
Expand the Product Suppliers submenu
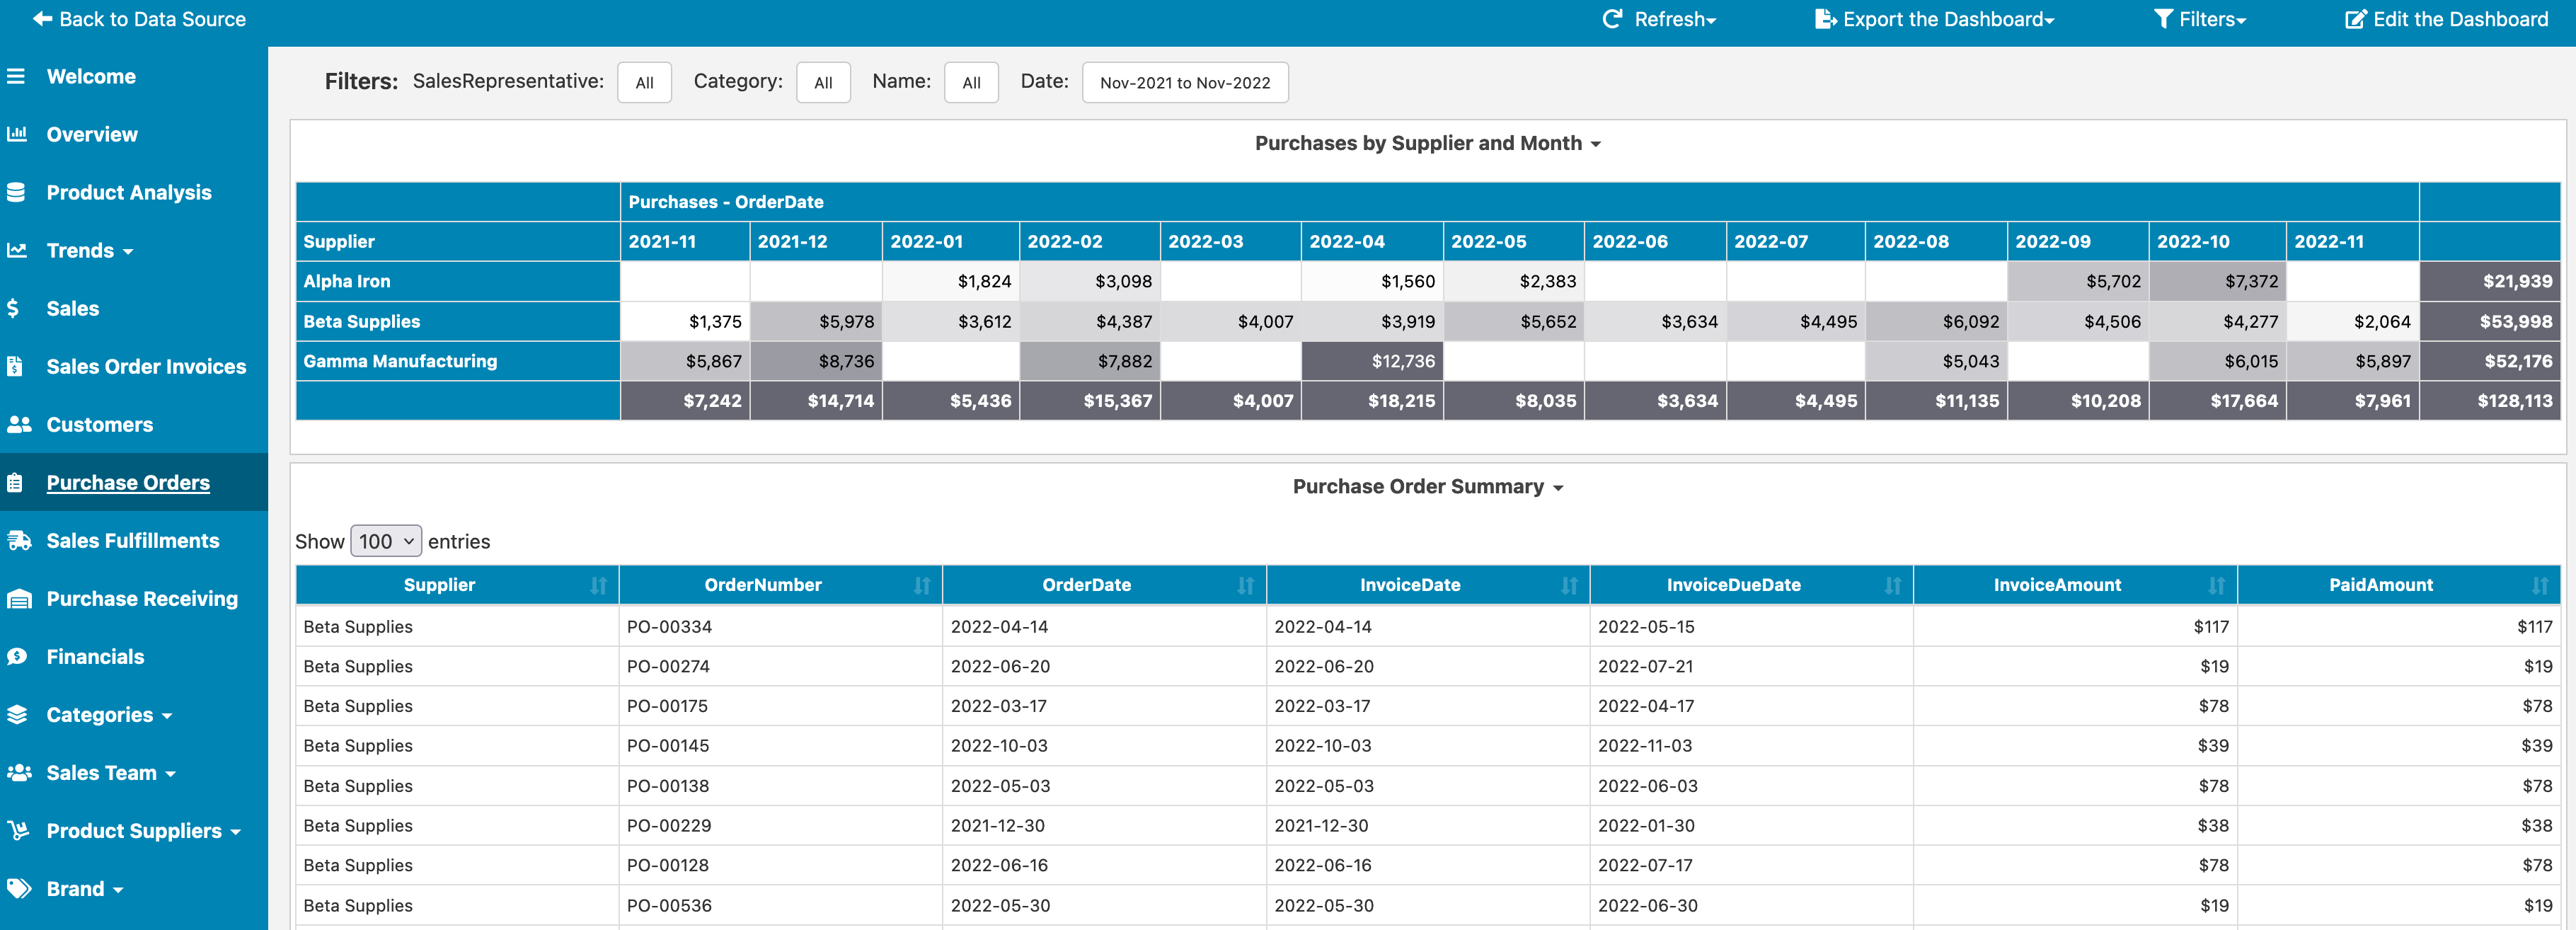click(235, 832)
